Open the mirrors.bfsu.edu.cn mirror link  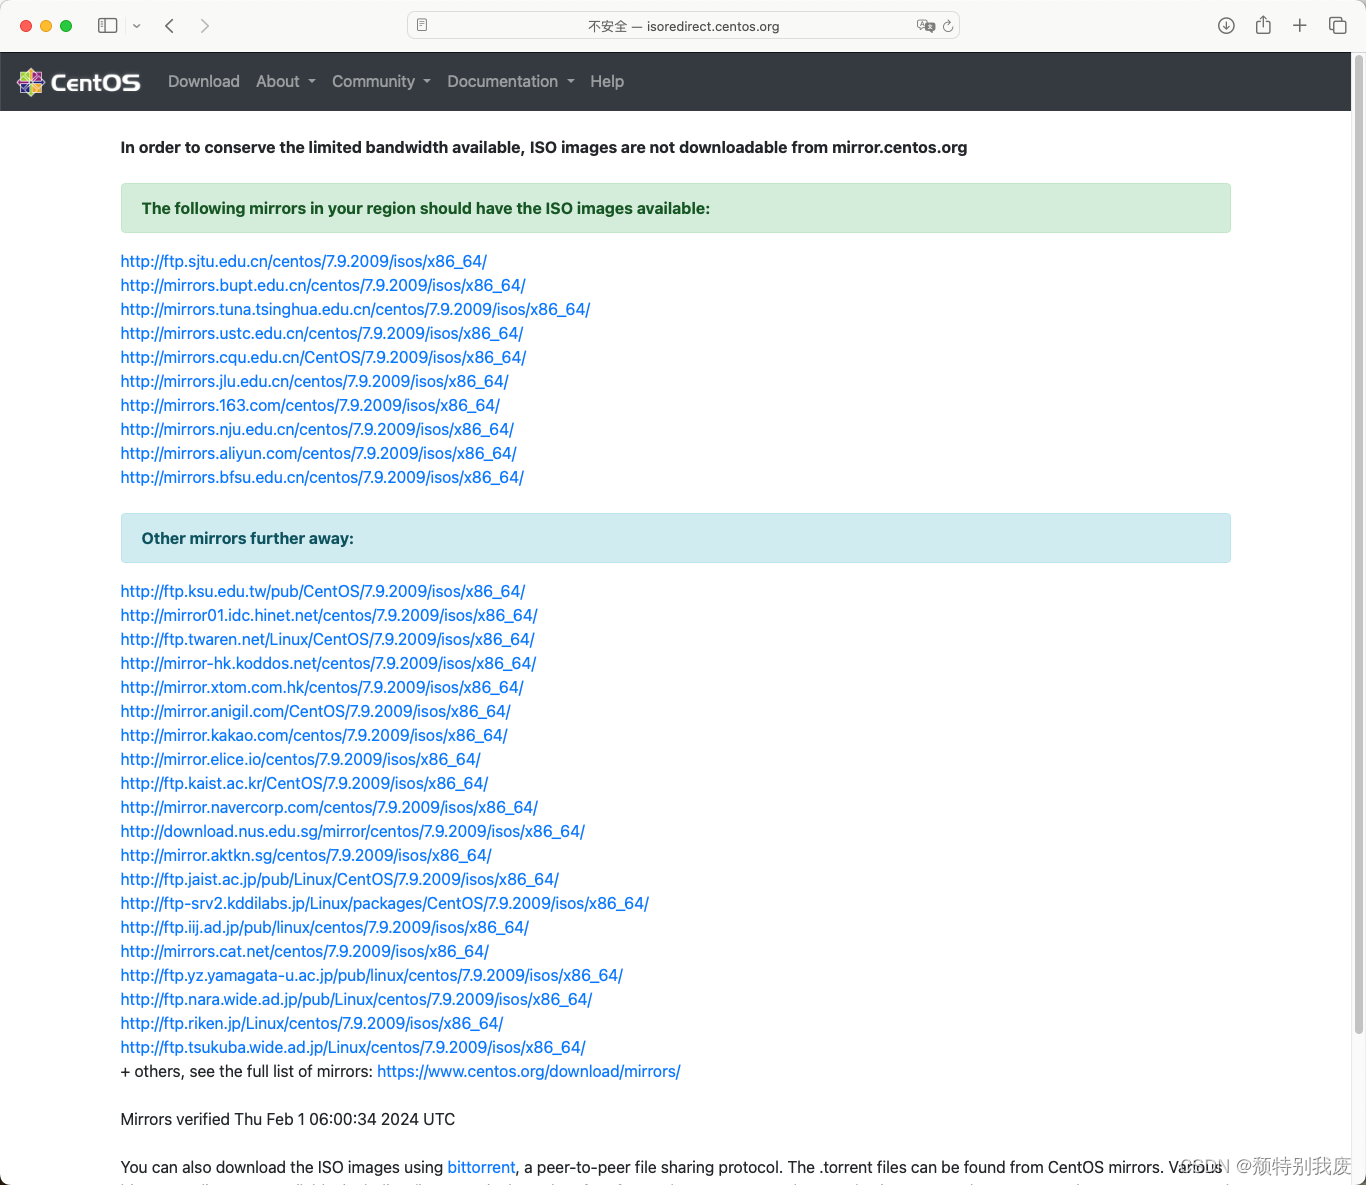[x=322, y=477]
